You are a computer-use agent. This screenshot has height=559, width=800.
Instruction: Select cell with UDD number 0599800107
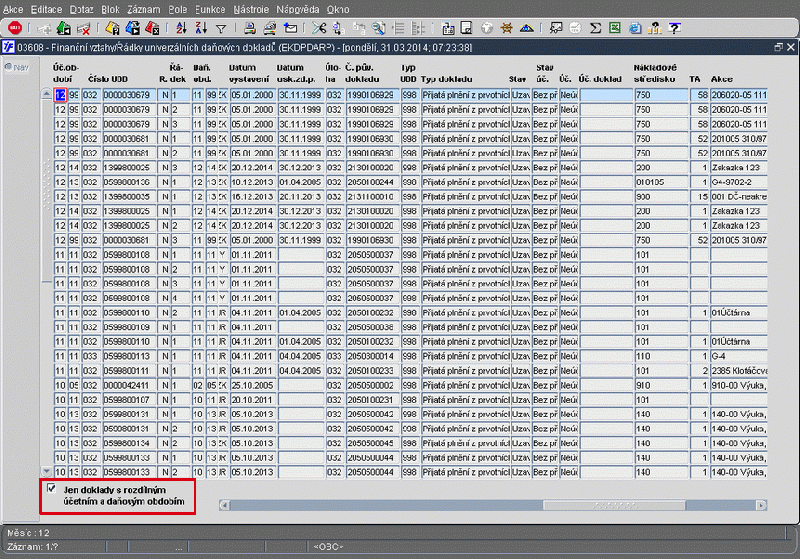[x=129, y=400]
